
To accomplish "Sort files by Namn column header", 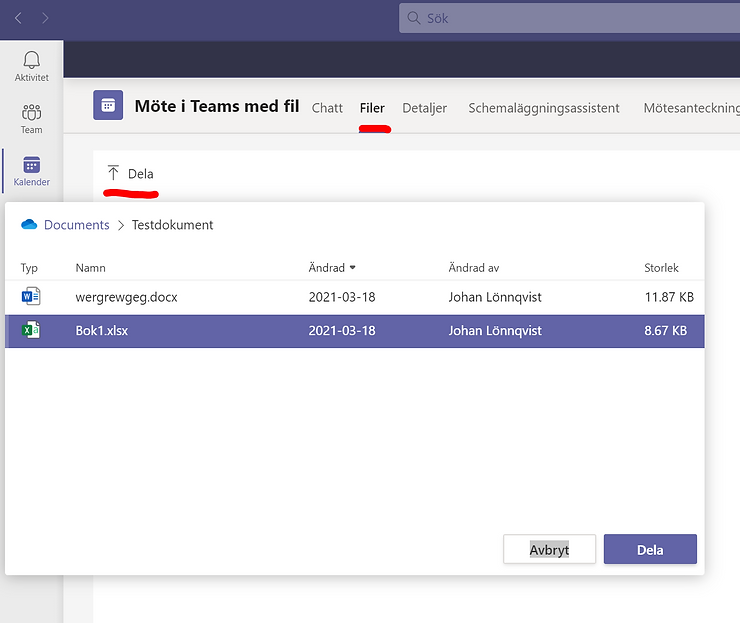I will pyautogui.click(x=90, y=268).
